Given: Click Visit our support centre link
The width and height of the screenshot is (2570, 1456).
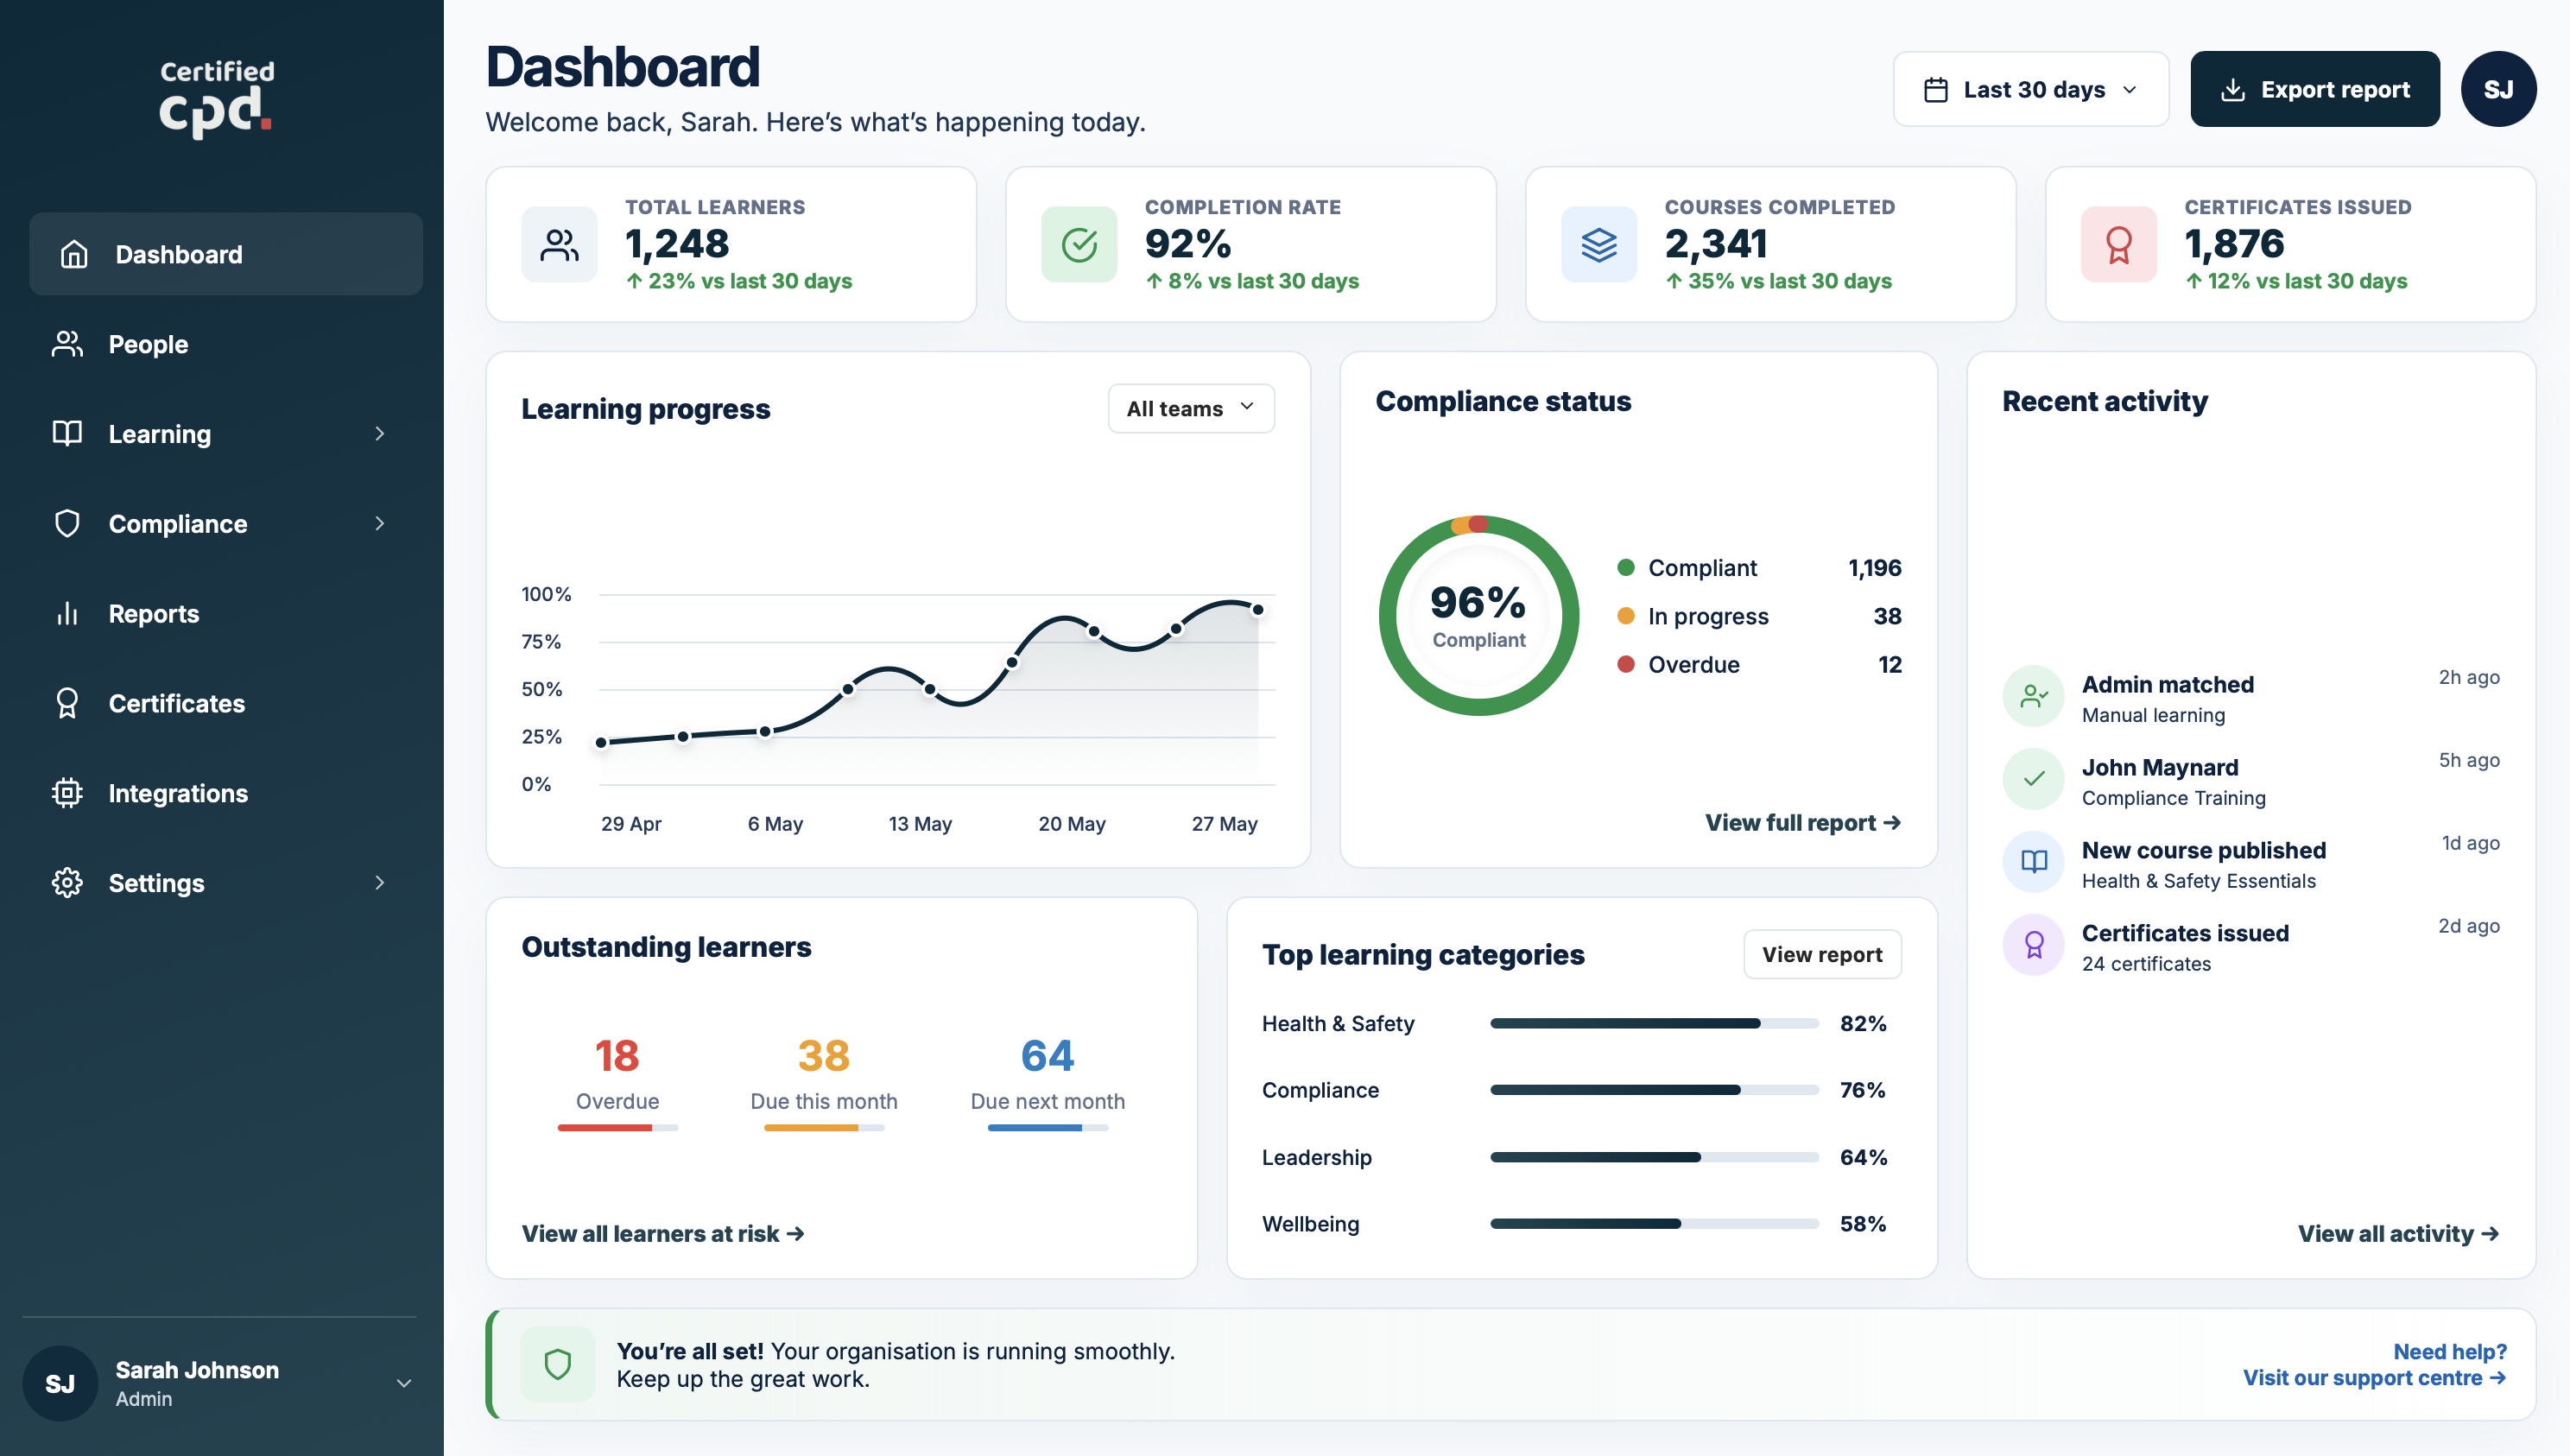Looking at the screenshot, I should tap(2374, 1378).
